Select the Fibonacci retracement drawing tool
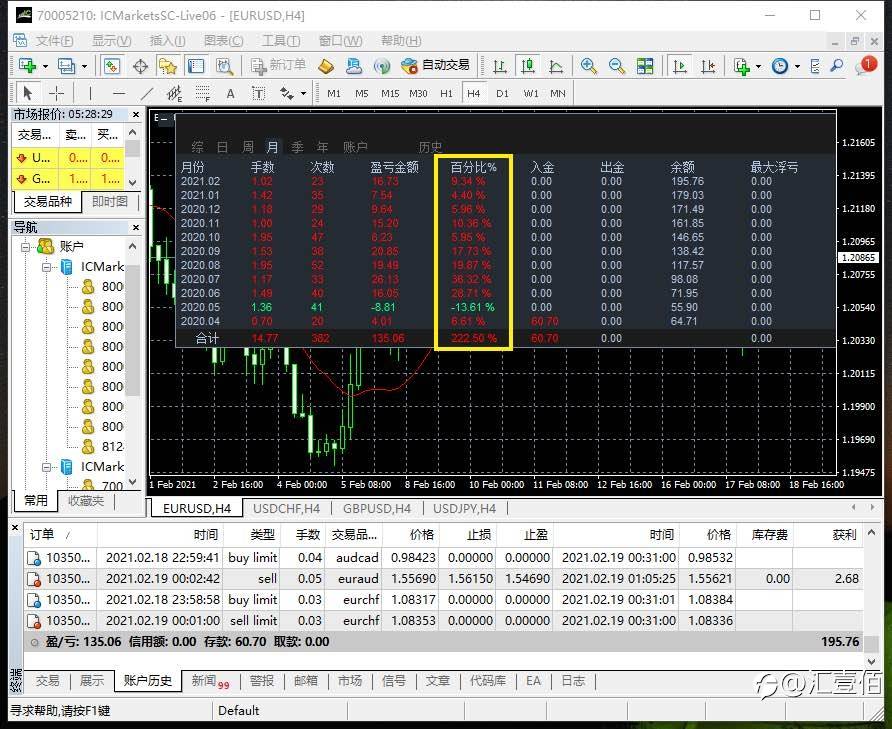Viewport: 892px width, 729px height. pyautogui.click(x=203, y=93)
